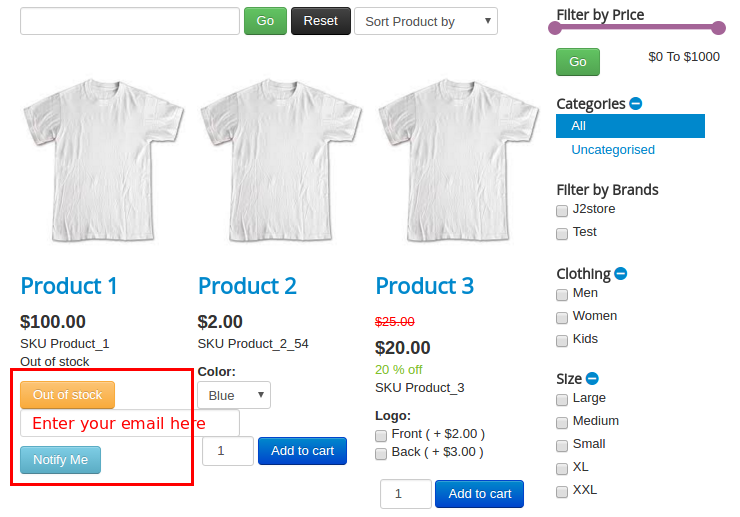Image resolution: width=740 pixels, height=517 pixels.
Task: Open the Sort Product by dropdown
Action: point(425,21)
